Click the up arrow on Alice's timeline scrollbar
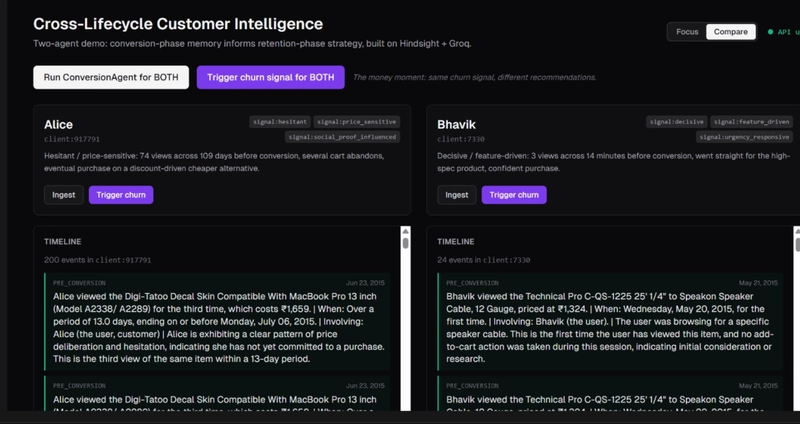 click(x=405, y=231)
